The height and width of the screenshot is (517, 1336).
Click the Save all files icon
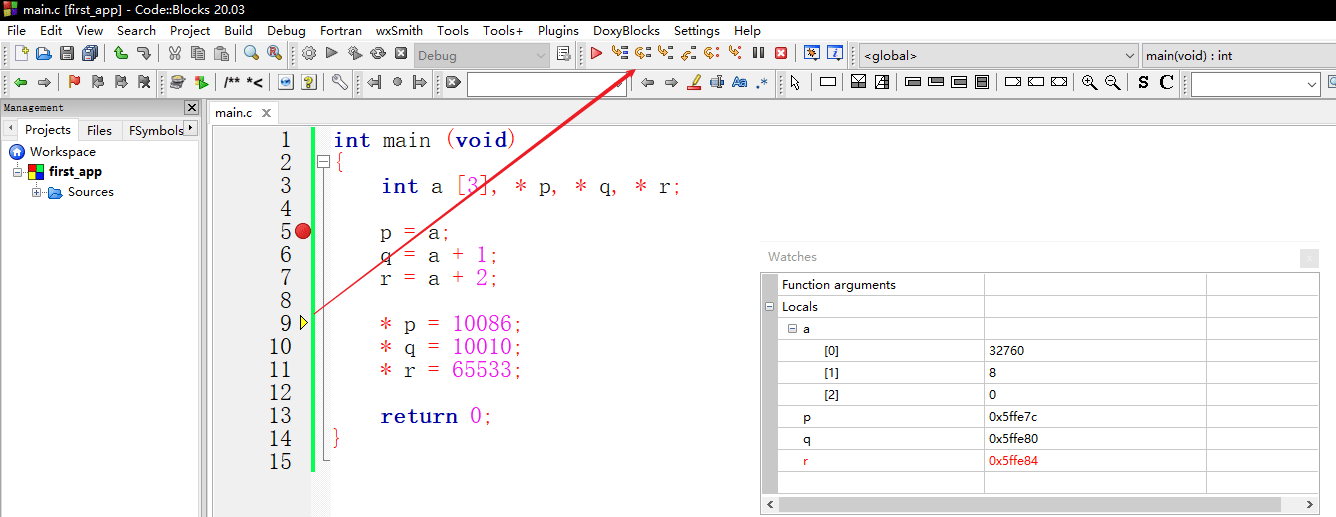click(x=90, y=53)
